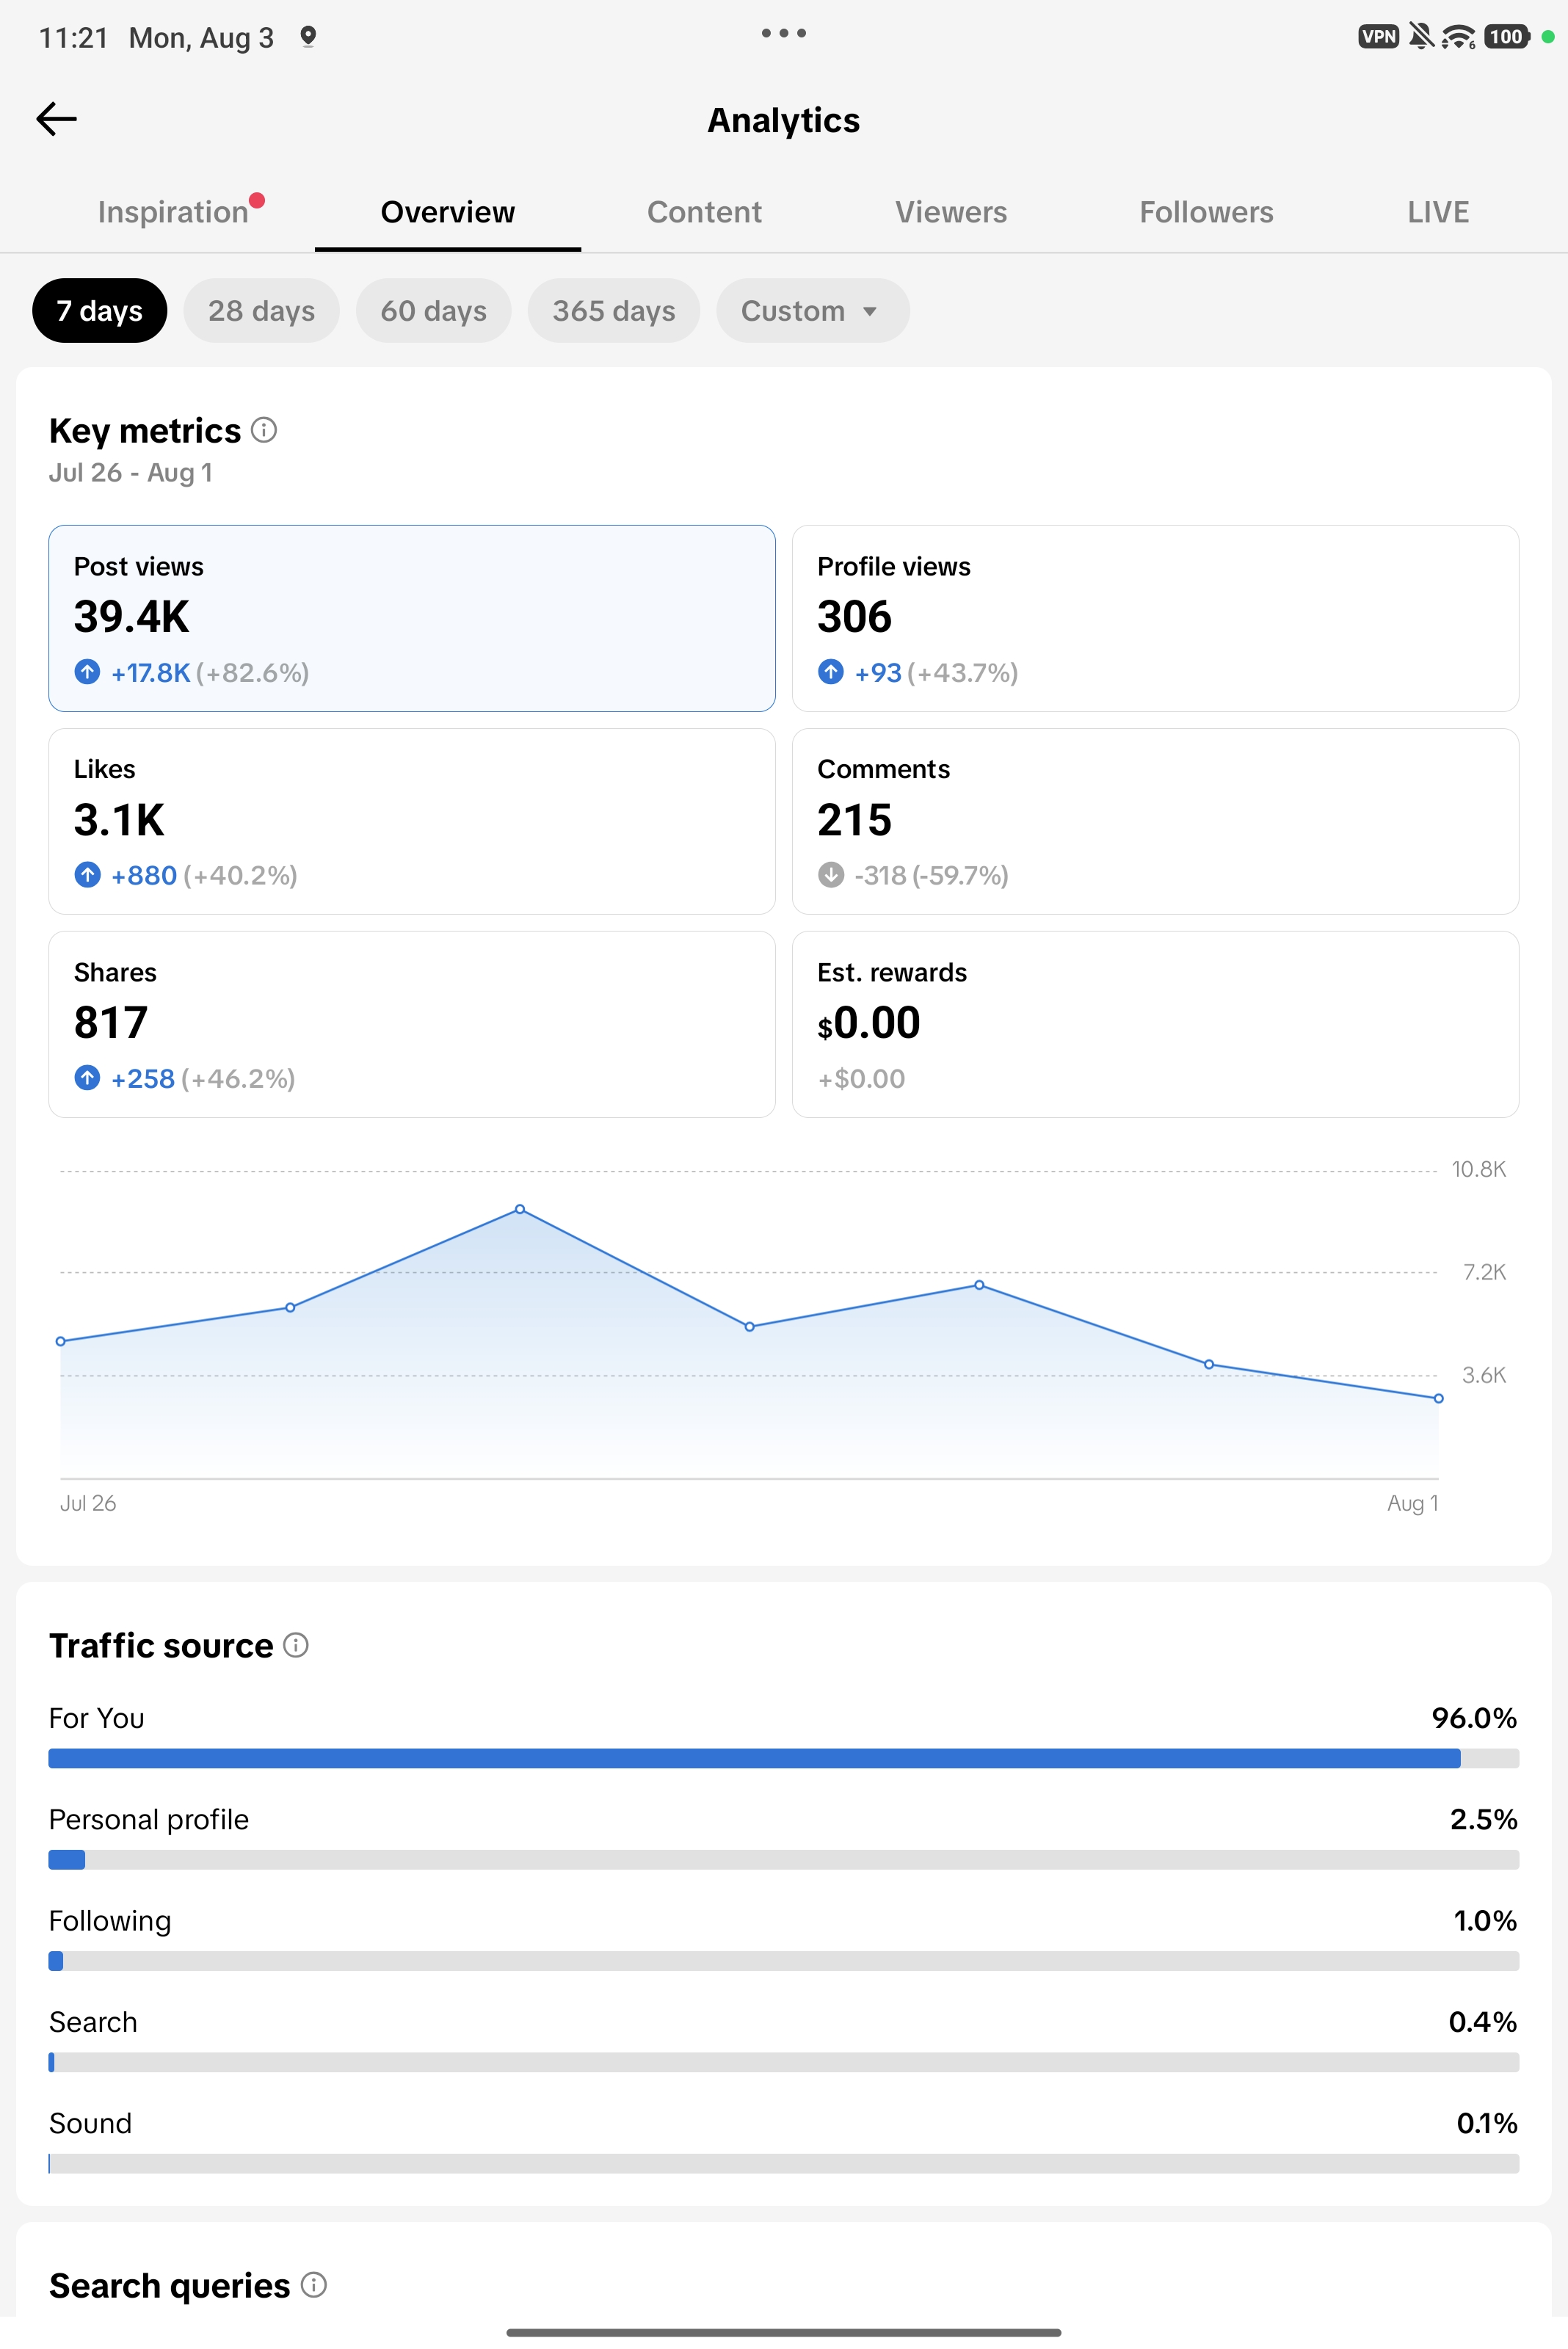Tap the For You traffic bar
This screenshot has width=1568, height=2349.
[783, 1758]
